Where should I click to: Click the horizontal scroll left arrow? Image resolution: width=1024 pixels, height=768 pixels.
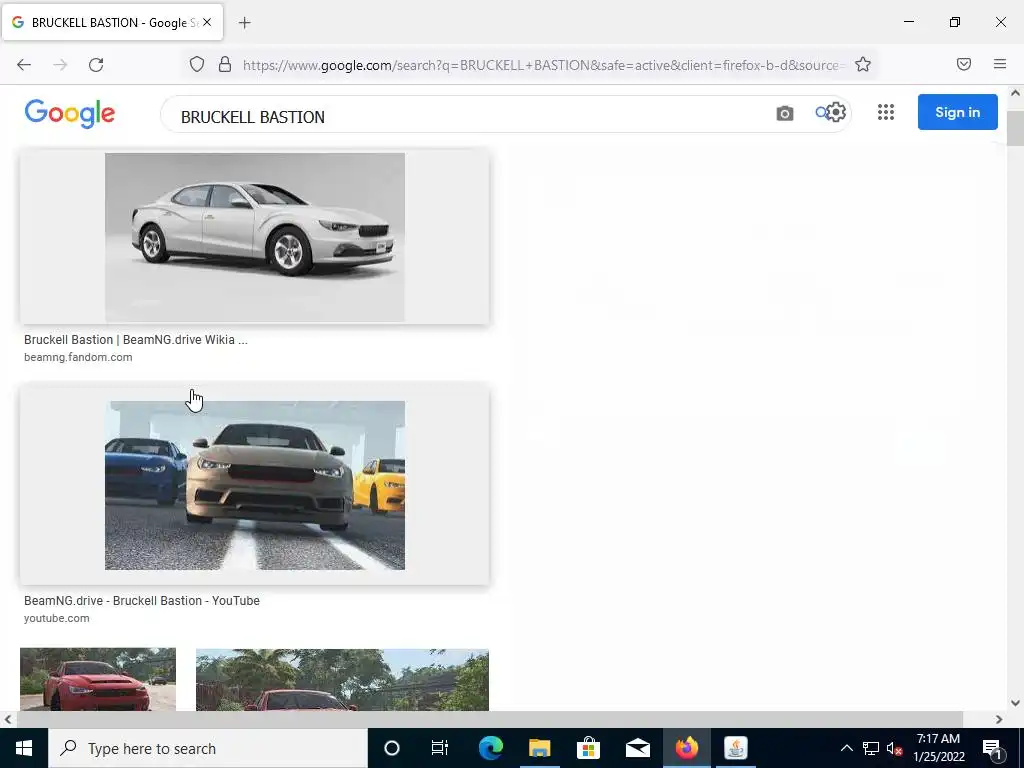click(7, 720)
